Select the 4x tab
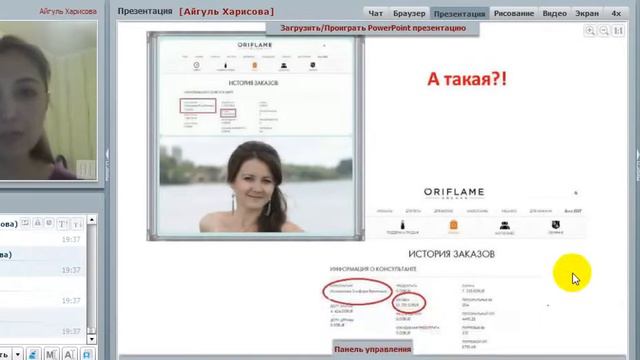This screenshot has height=360, width=640. (616, 13)
